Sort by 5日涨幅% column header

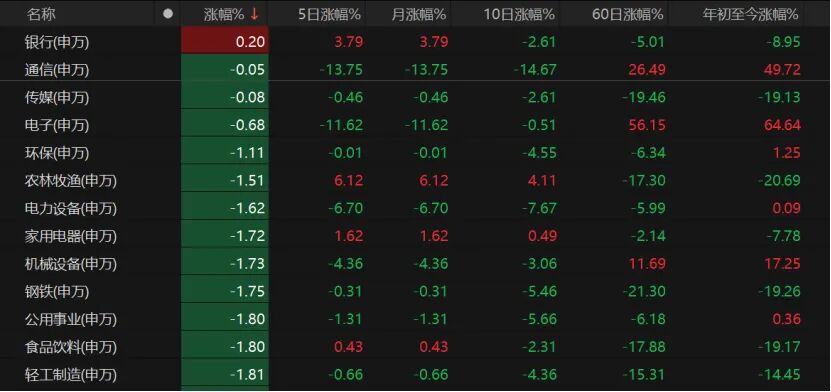coord(329,14)
